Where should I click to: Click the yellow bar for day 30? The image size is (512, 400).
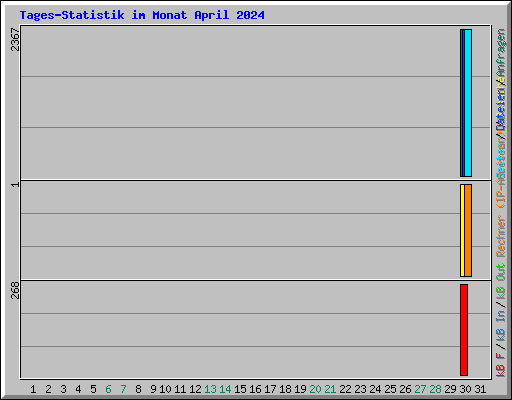462,230
